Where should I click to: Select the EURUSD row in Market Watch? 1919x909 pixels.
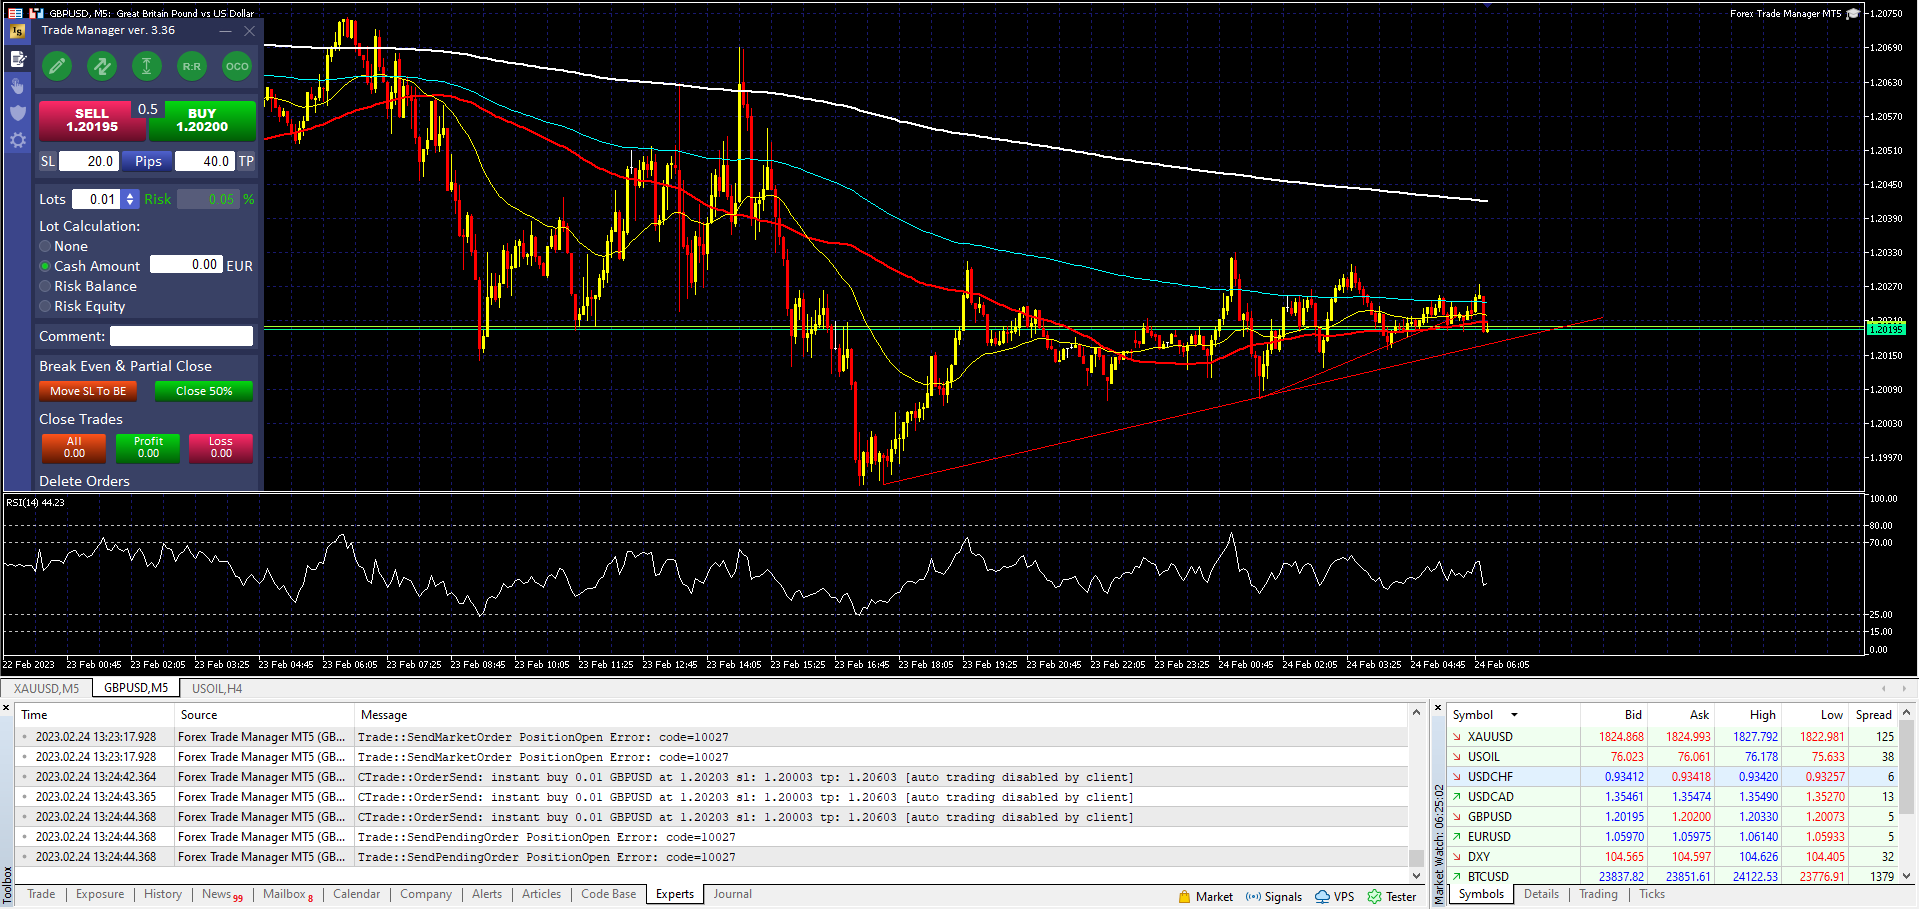(x=1672, y=837)
